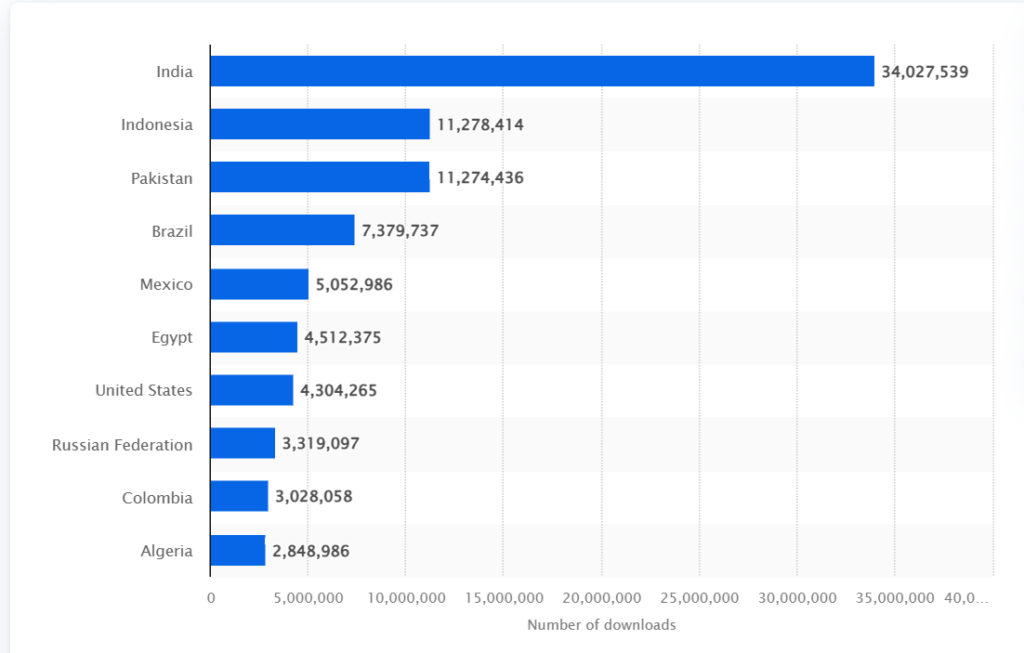Click the value 11,274,436

[x=480, y=178]
